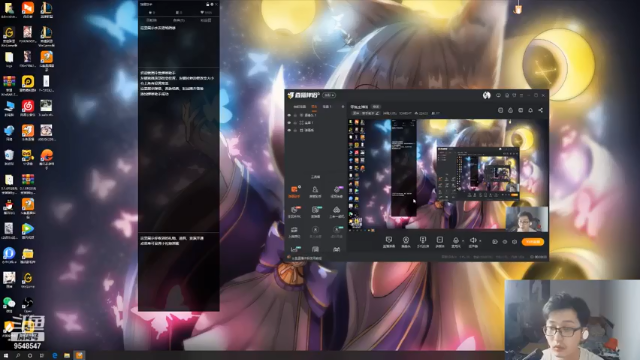This screenshot has height=360, width=640.
Task: Open File Explorer from the taskbar
Action: 67,356
